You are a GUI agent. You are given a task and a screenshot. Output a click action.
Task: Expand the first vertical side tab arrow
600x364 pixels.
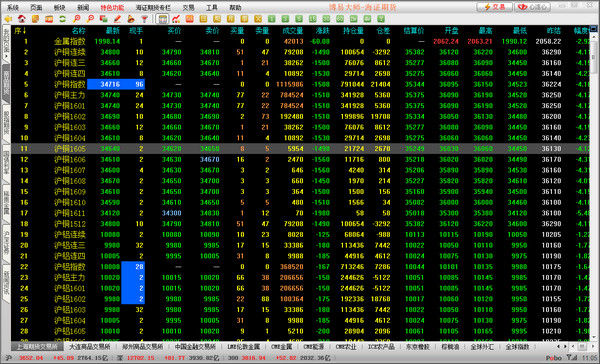7,56
